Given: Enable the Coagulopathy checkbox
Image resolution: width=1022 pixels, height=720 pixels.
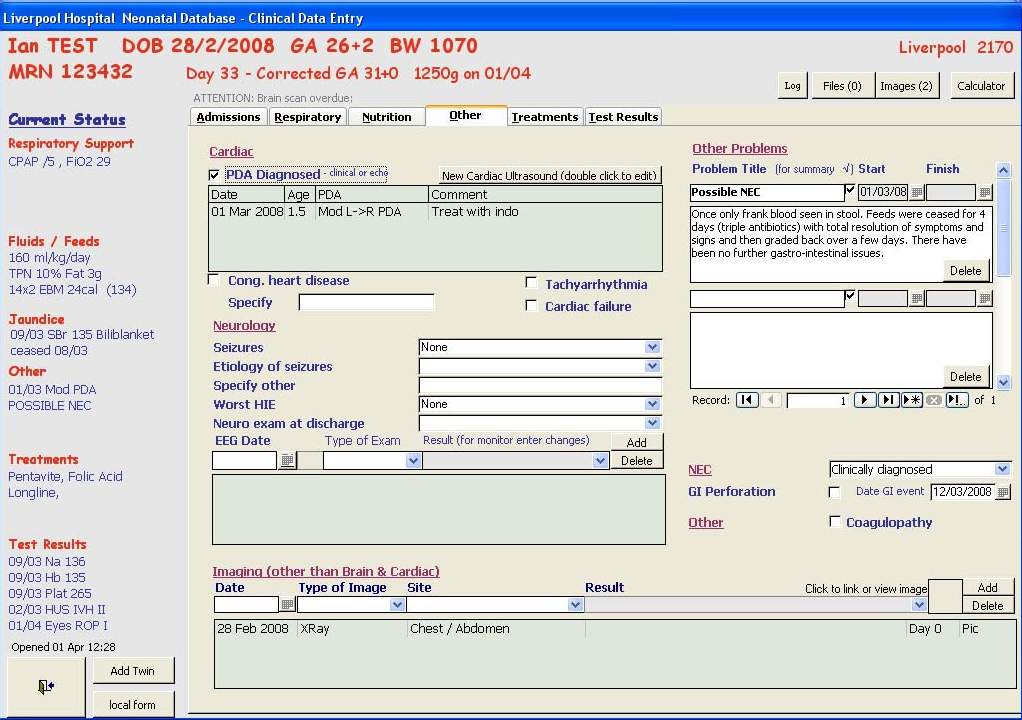Looking at the screenshot, I should 835,522.
